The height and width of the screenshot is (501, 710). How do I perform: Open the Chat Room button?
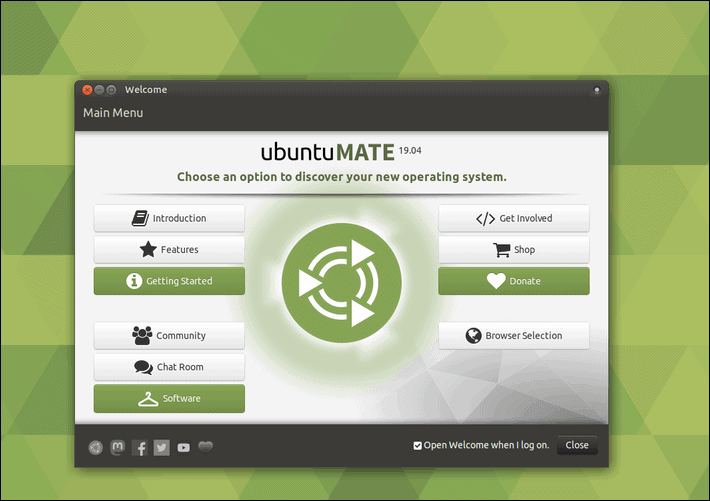point(169,367)
